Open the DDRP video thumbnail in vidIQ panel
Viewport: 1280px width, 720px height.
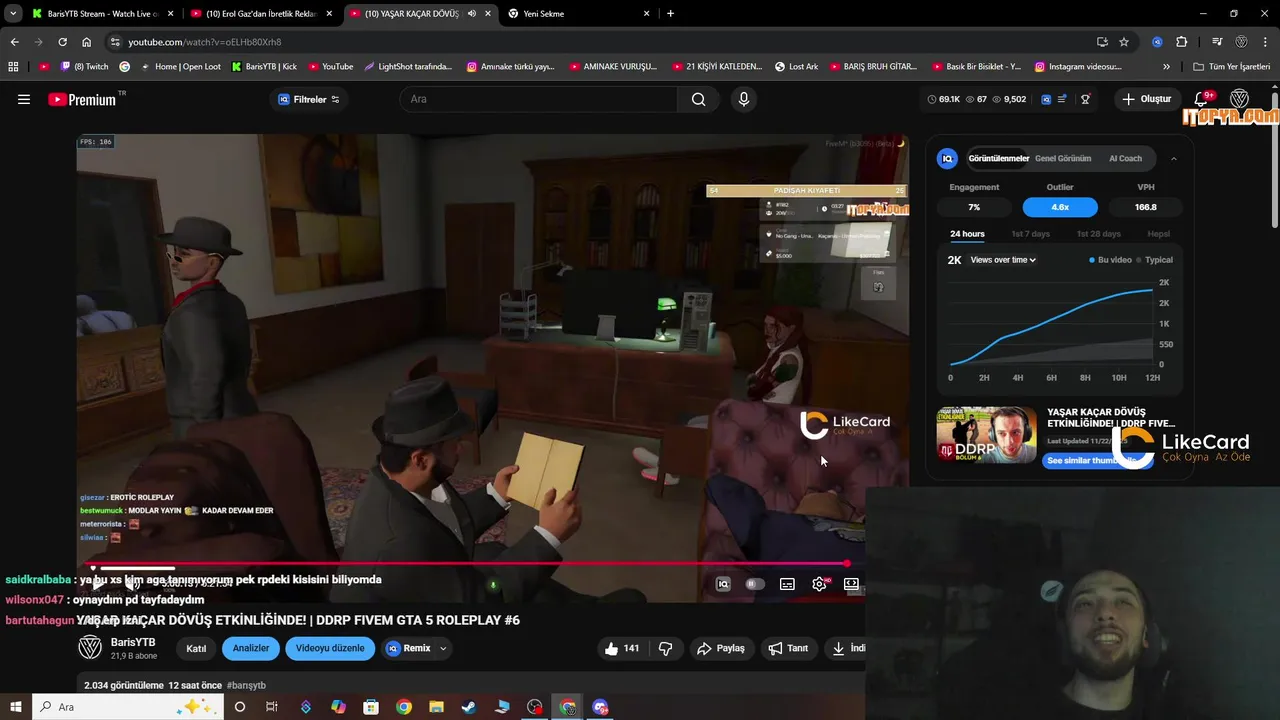pos(986,434)
